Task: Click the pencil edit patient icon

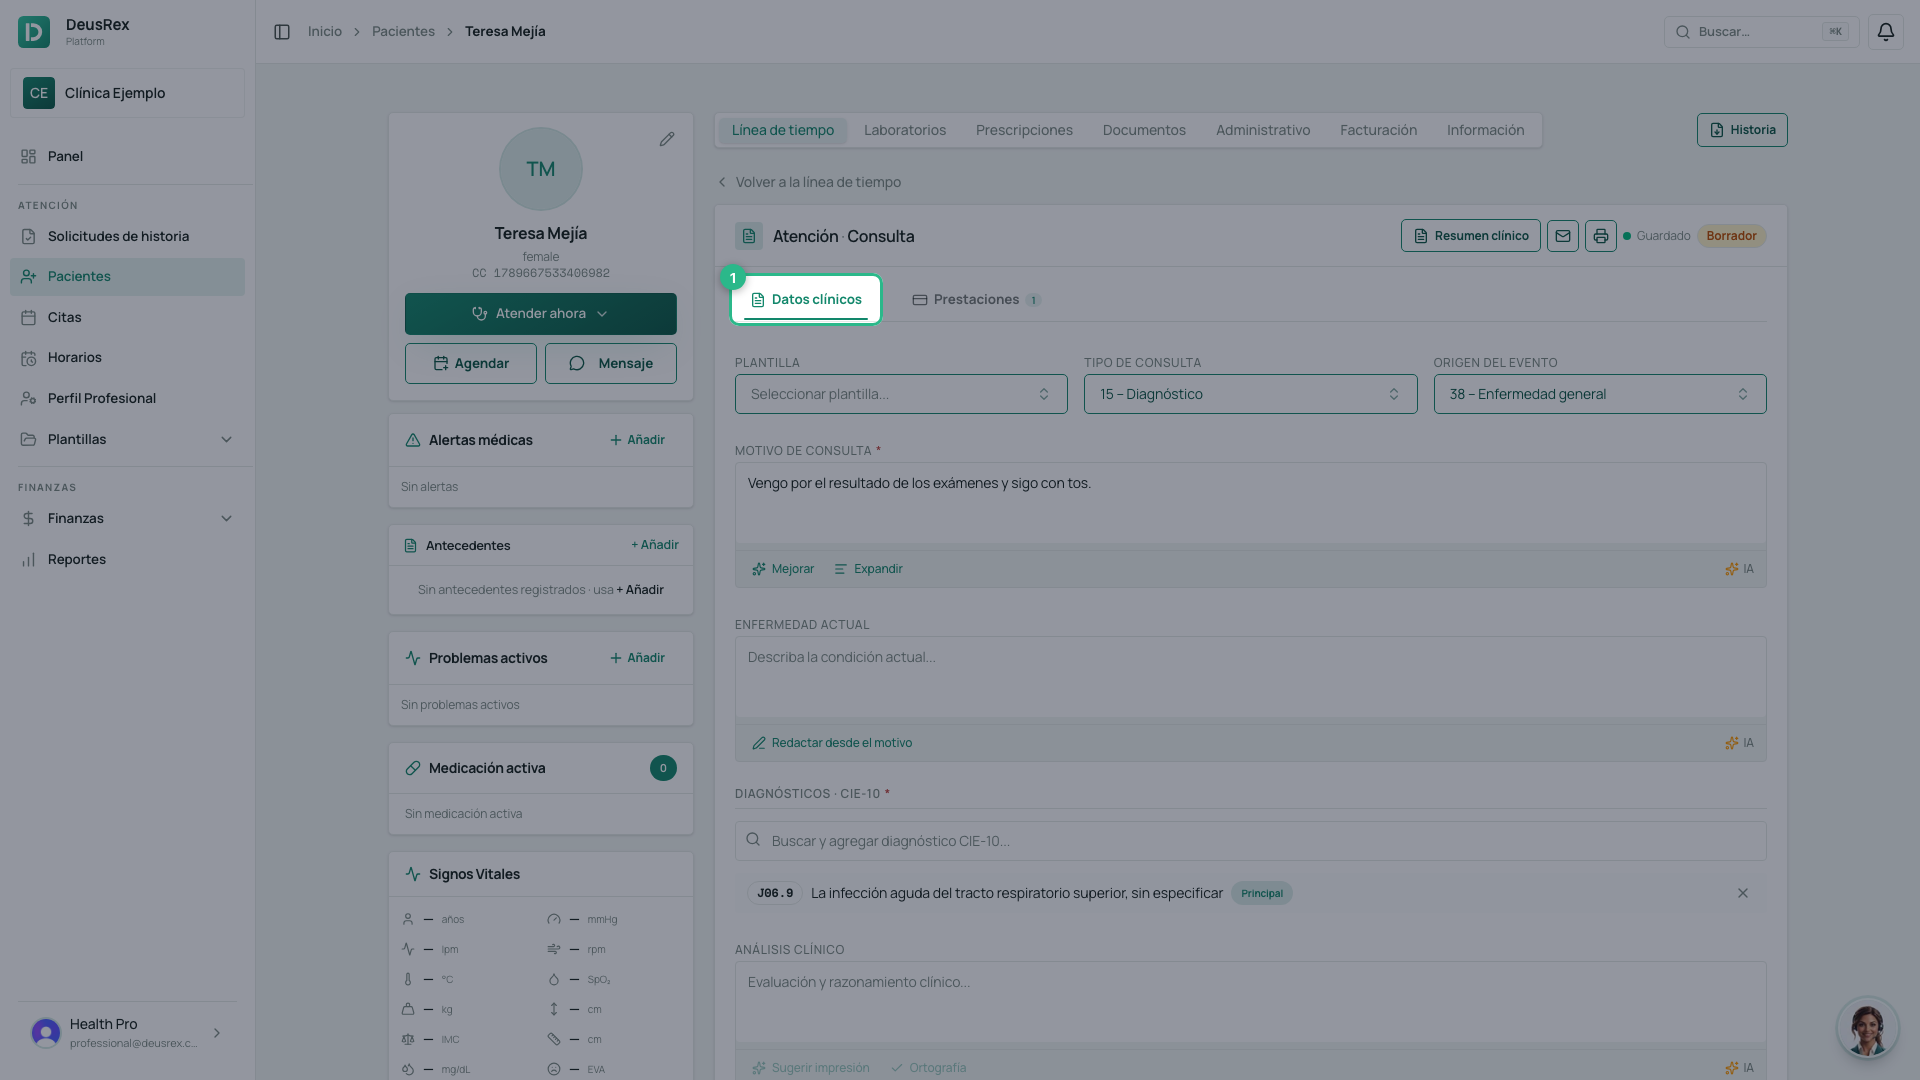Action: (667, 139)
